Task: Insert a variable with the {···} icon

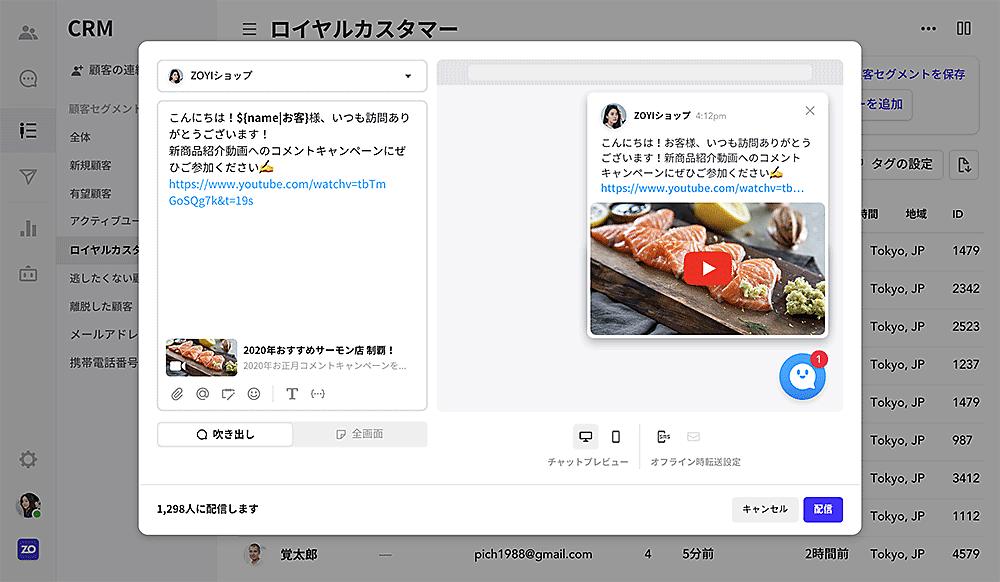Action: (318, 394)
